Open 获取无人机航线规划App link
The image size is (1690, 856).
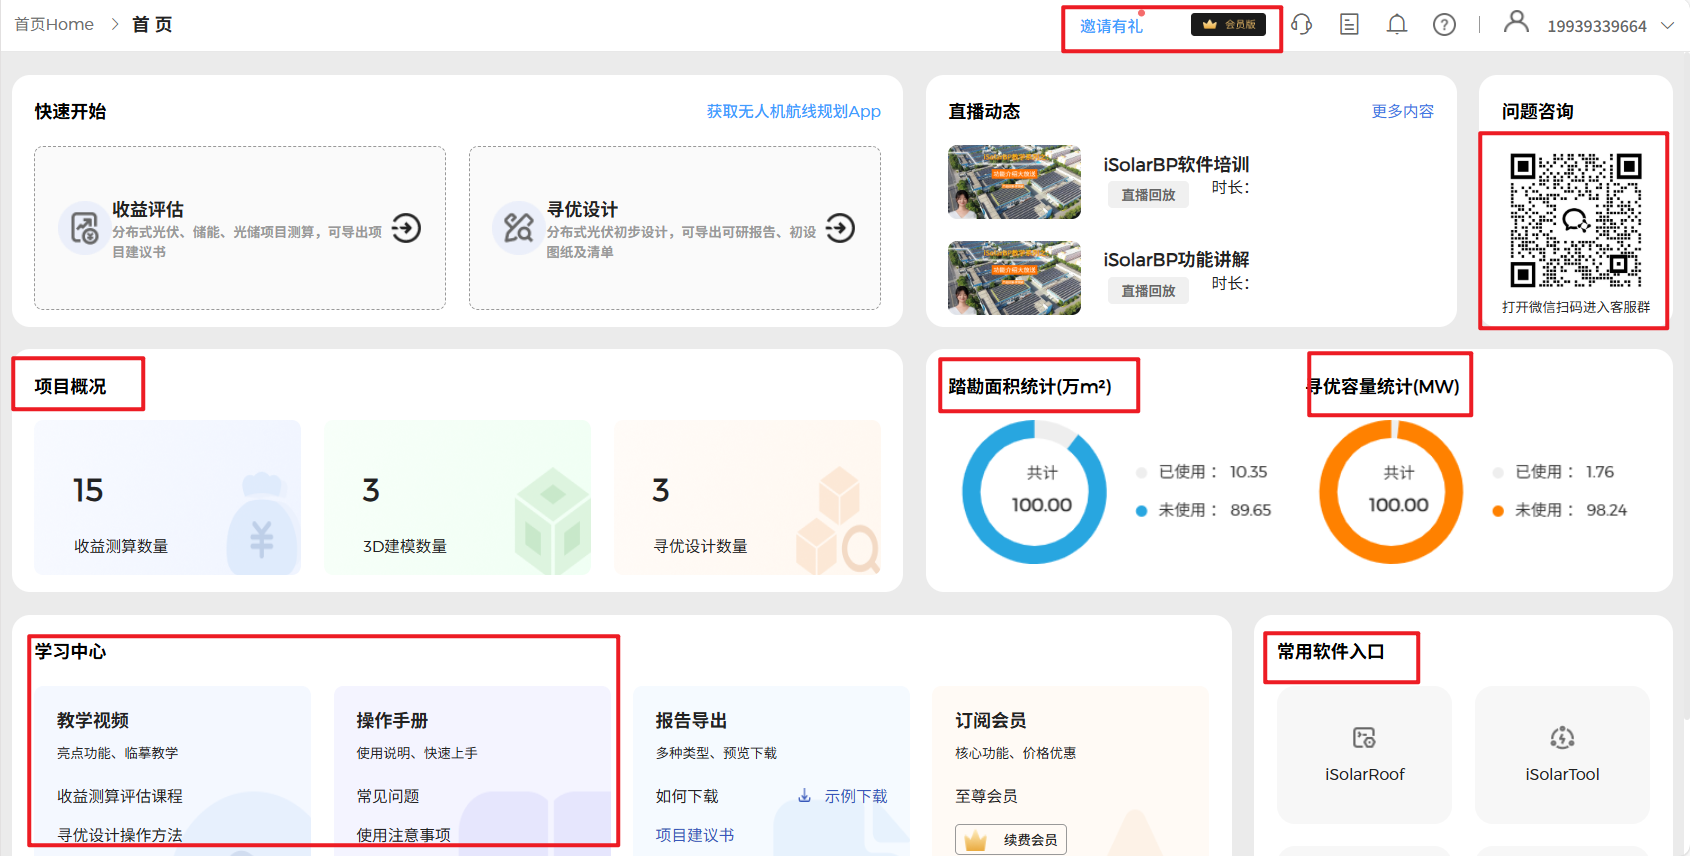(x=793, y=111)
